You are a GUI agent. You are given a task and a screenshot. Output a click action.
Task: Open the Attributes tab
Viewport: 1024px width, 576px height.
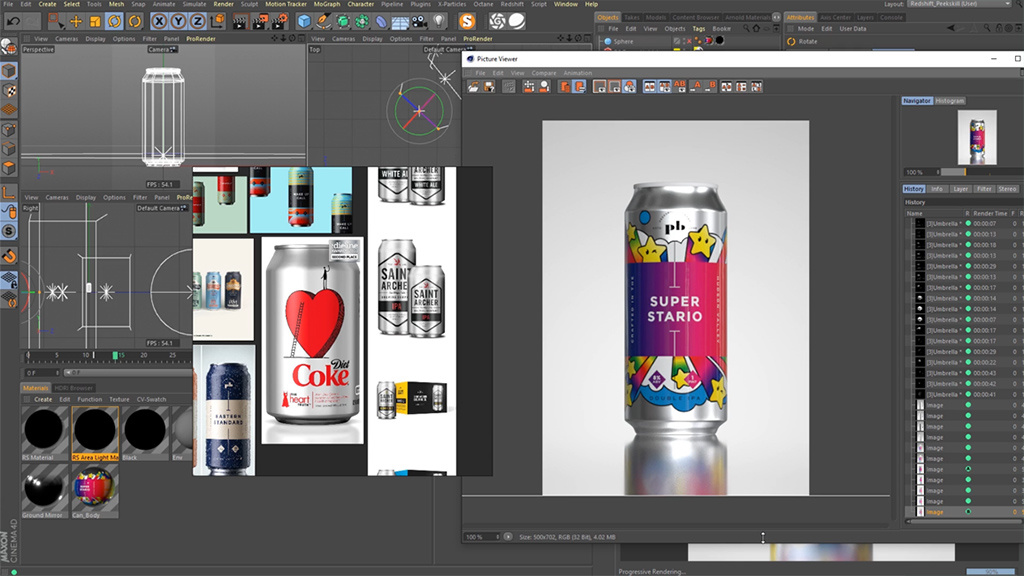[800, 17]
